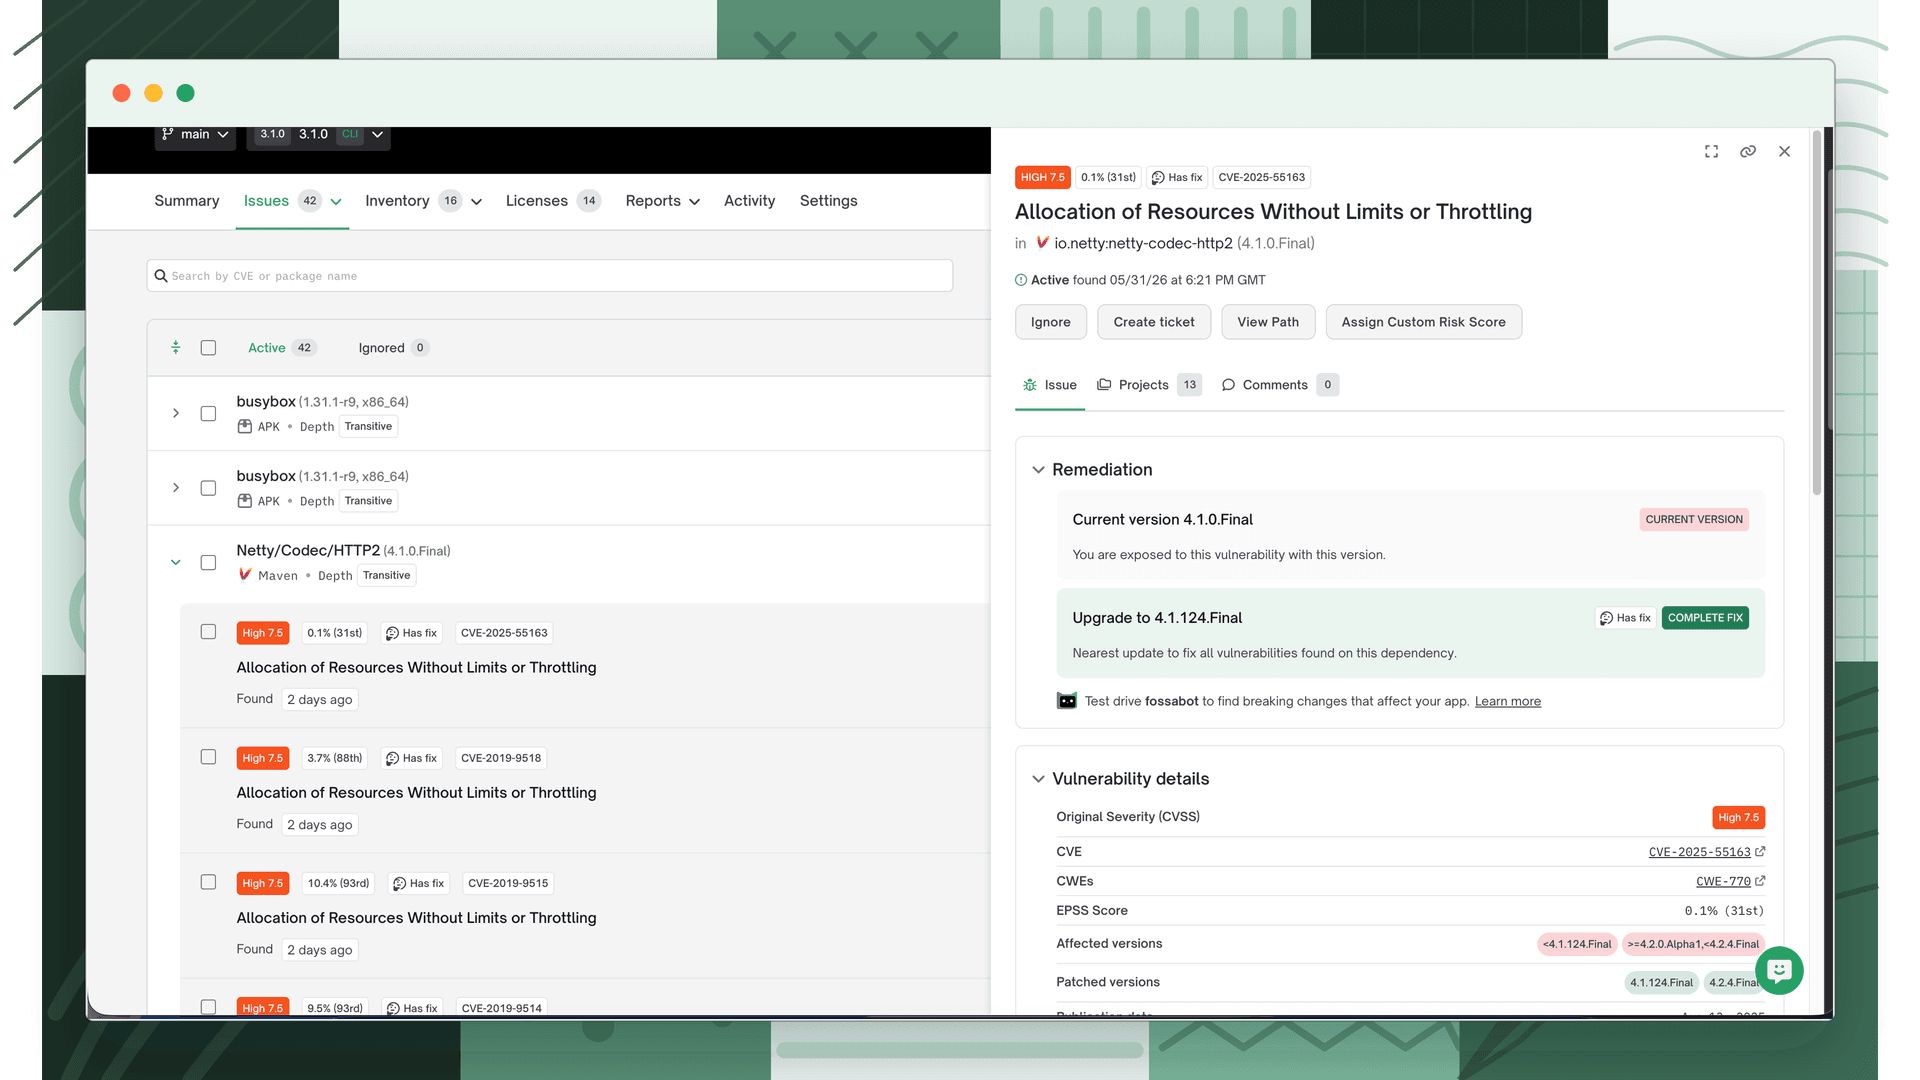Click the Active status clock icon
The image size is (1920, 1080).
click(1021, 280)
